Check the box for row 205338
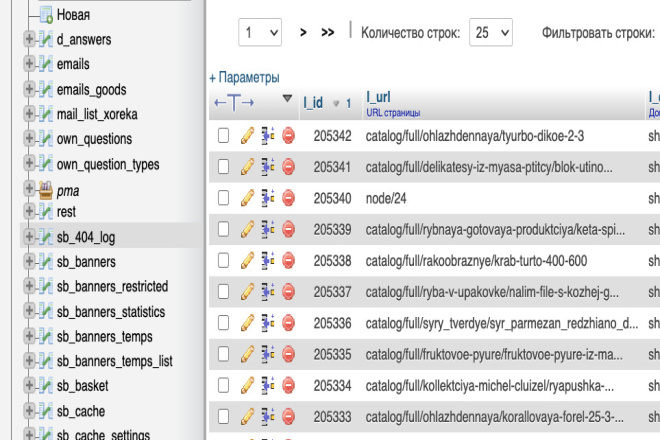660x440 pixels. click(x=224, y=260)
